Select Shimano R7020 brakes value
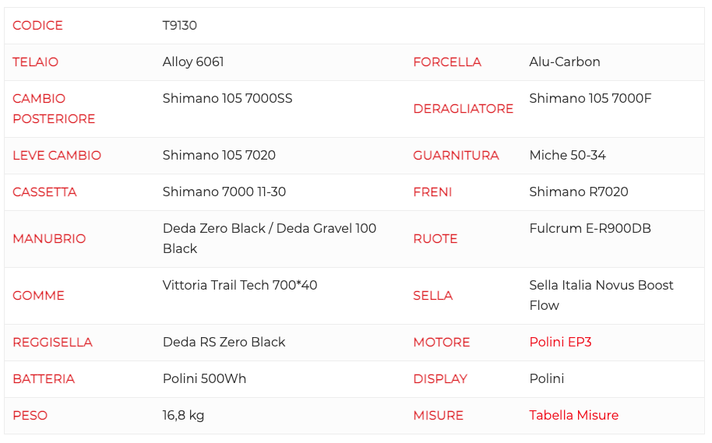 coord(579,192)
